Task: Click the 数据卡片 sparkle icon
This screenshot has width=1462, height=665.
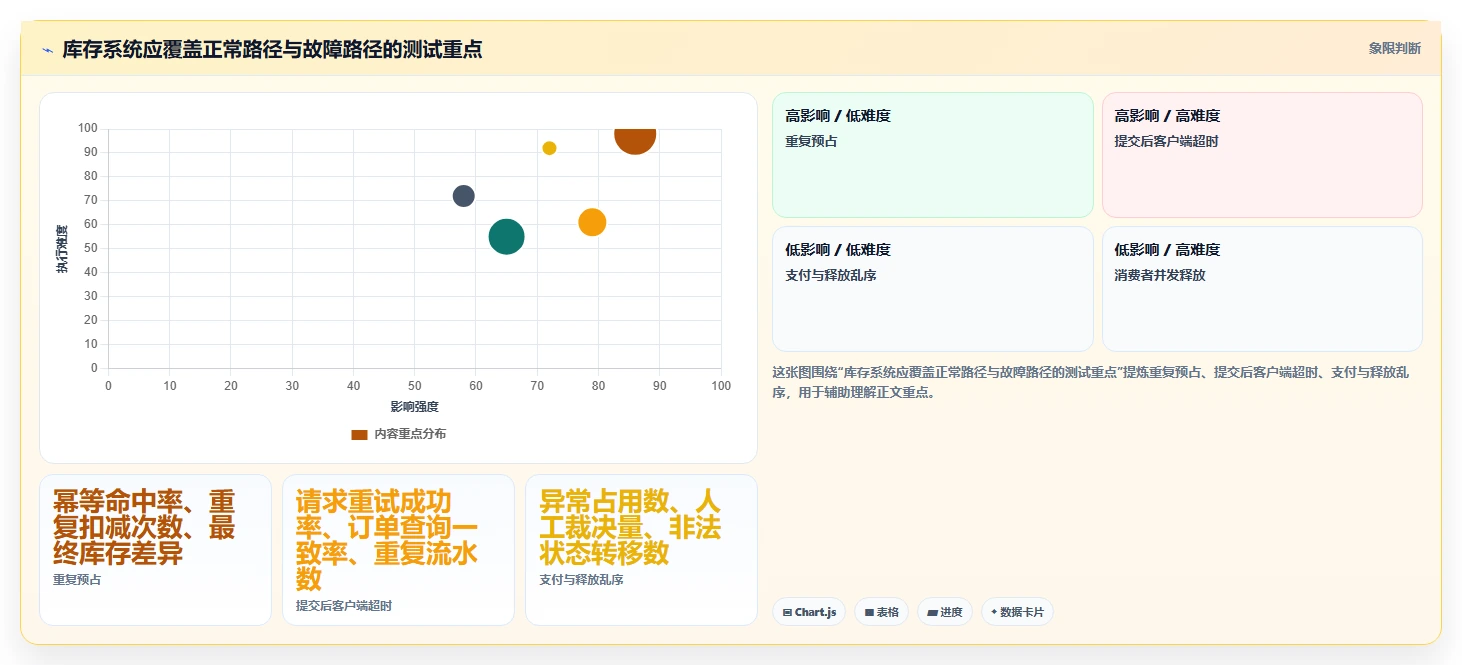Action: click(994, 612)
